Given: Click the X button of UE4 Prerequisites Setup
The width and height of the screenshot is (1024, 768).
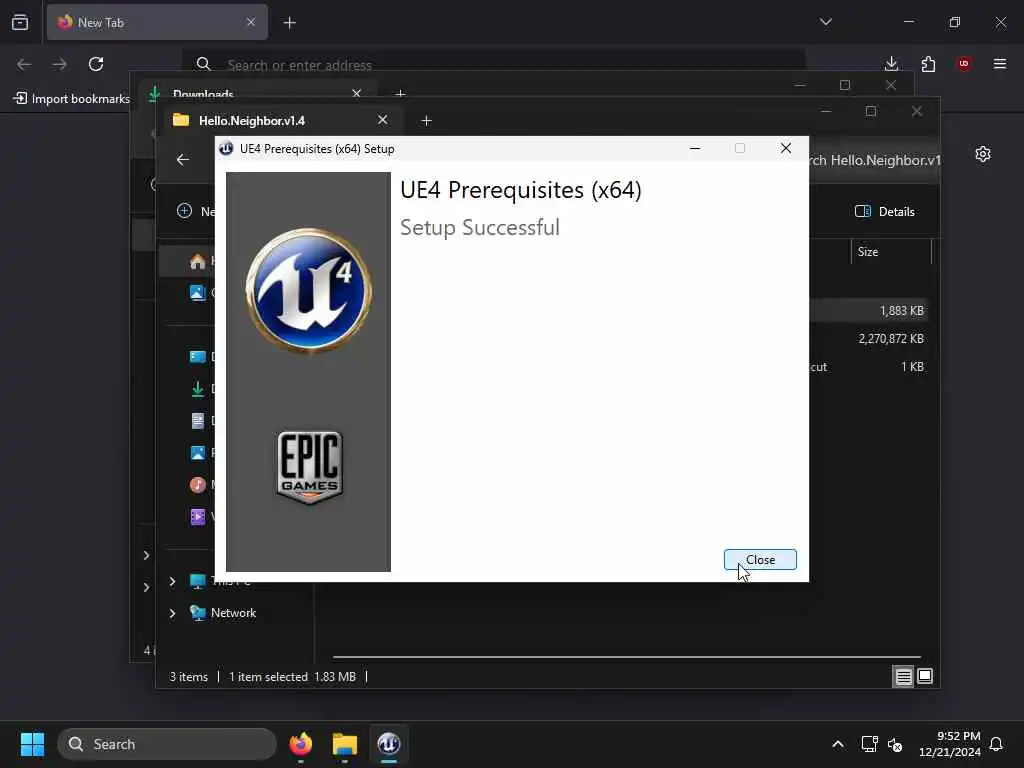Looking at the screenshot, I should [786, 149].
